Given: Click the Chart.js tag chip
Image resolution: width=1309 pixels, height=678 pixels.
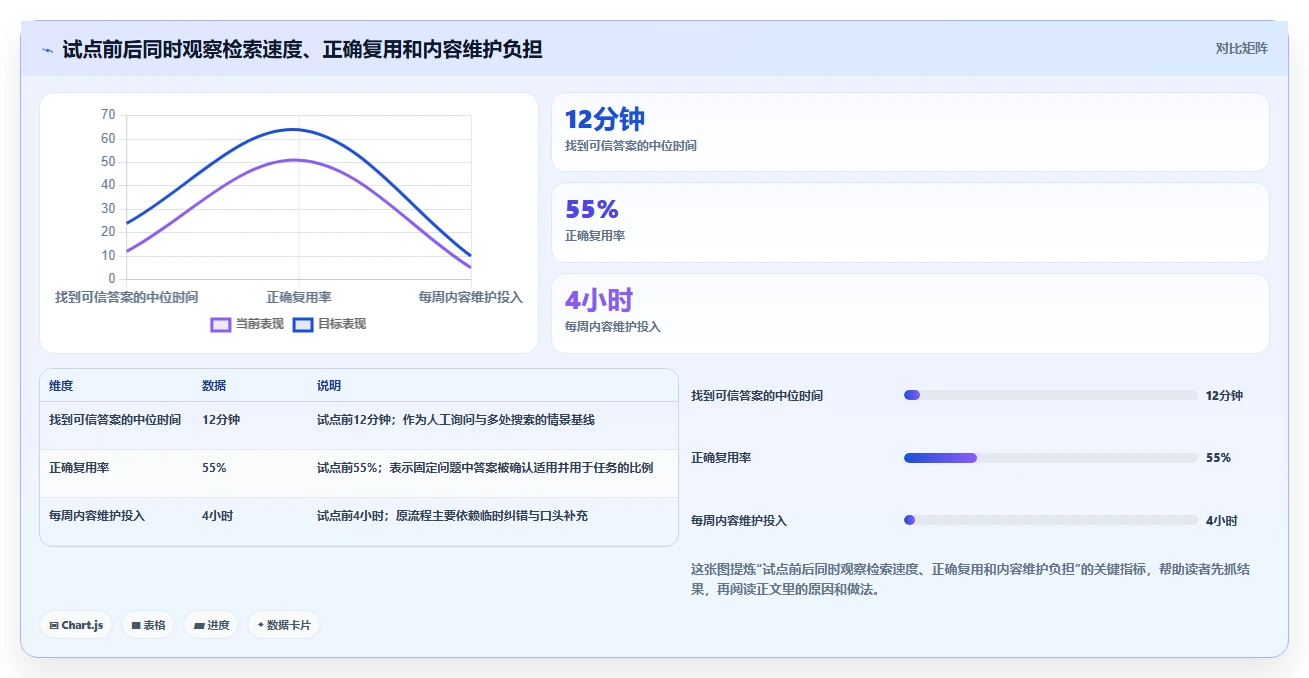Looking at the screenshot, I should (77, 625).
